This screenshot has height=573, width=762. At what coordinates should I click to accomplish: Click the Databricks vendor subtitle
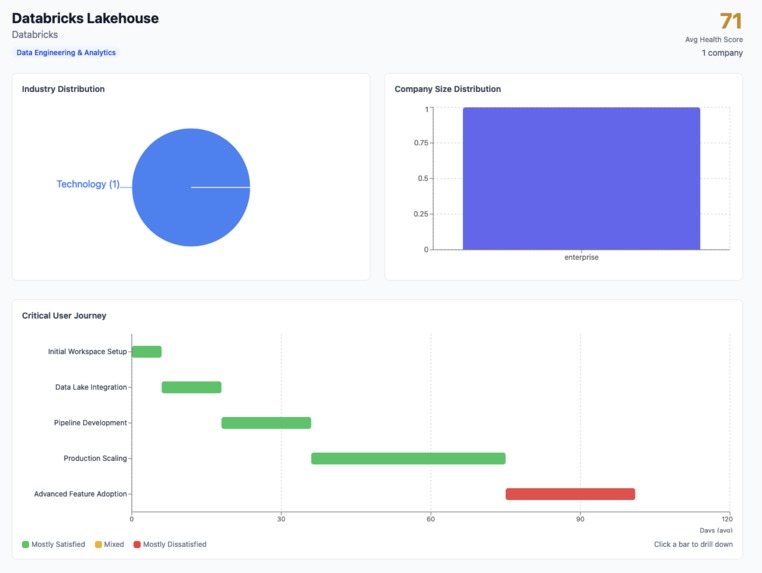point(35,35)
